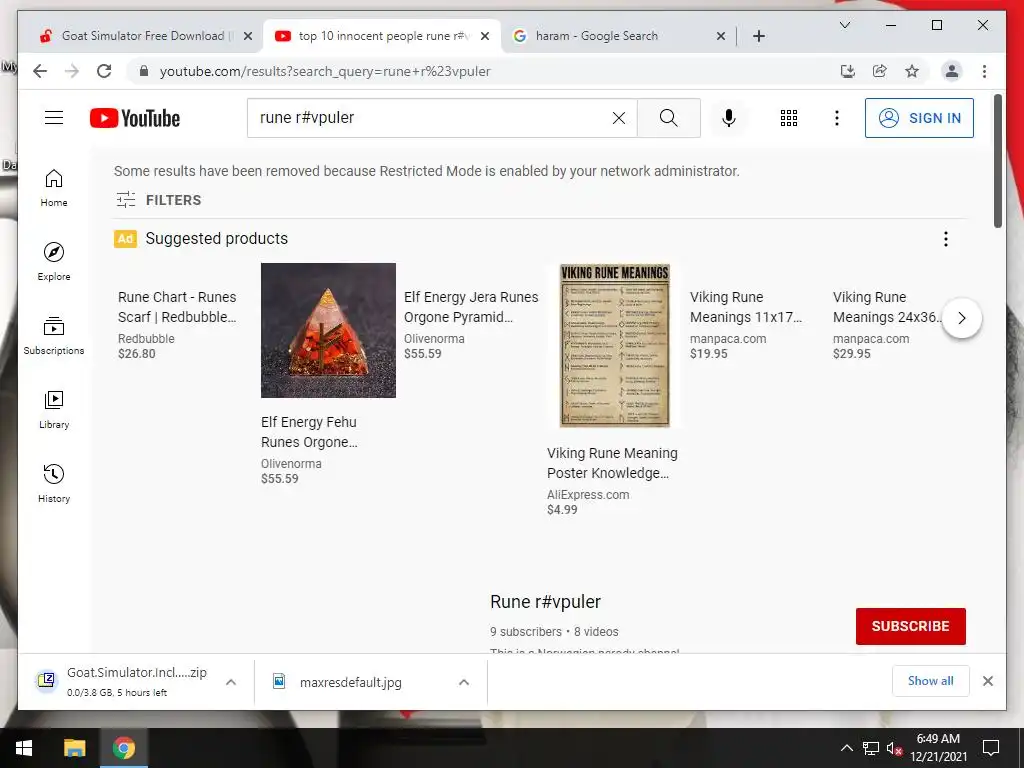Close the downloads bar
This screenshot has width=1024, height=768.
[987, 681]
